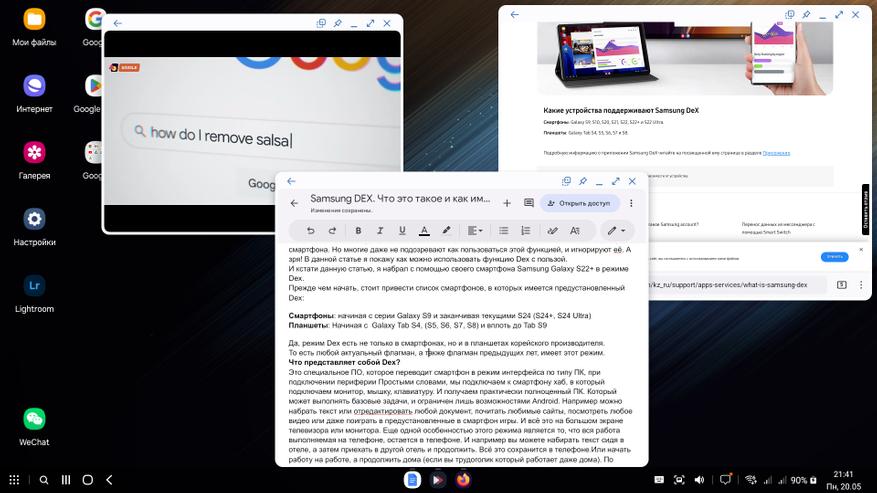Open the text color picker in Docs
The height and width of the screenshot is (493, 877).
tap(424, 231)
